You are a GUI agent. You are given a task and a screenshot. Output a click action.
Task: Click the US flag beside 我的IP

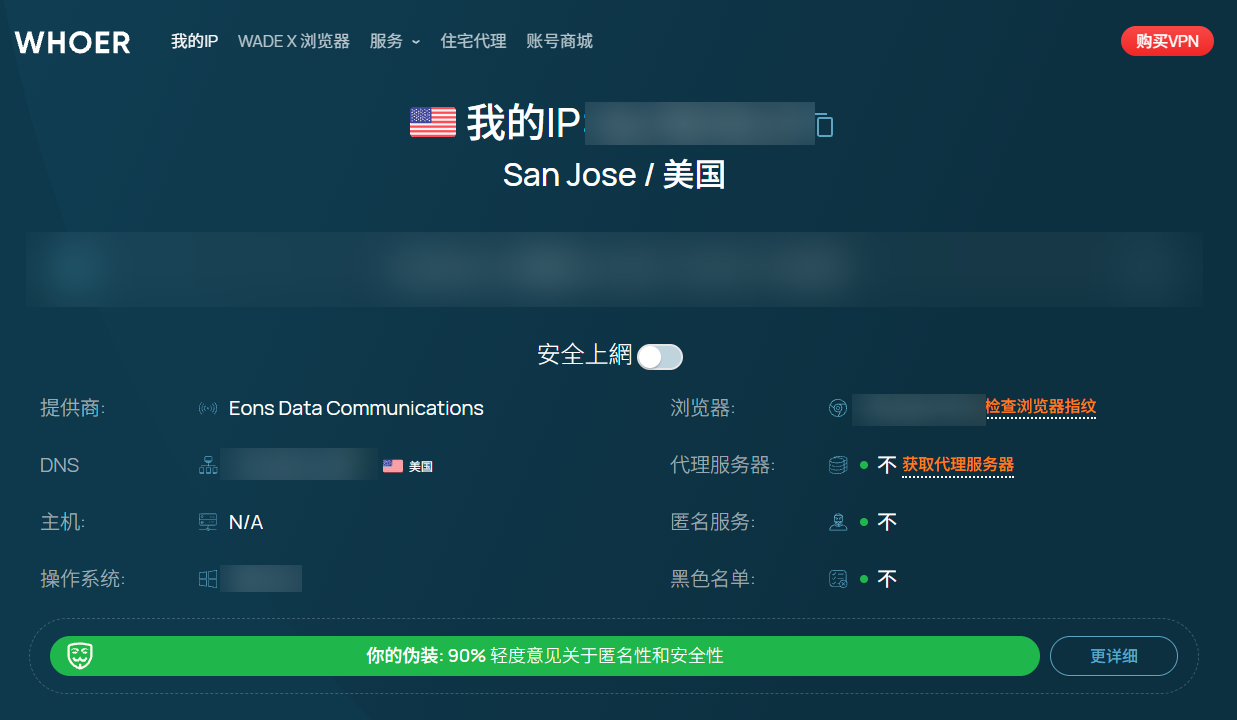pos(433,122)
